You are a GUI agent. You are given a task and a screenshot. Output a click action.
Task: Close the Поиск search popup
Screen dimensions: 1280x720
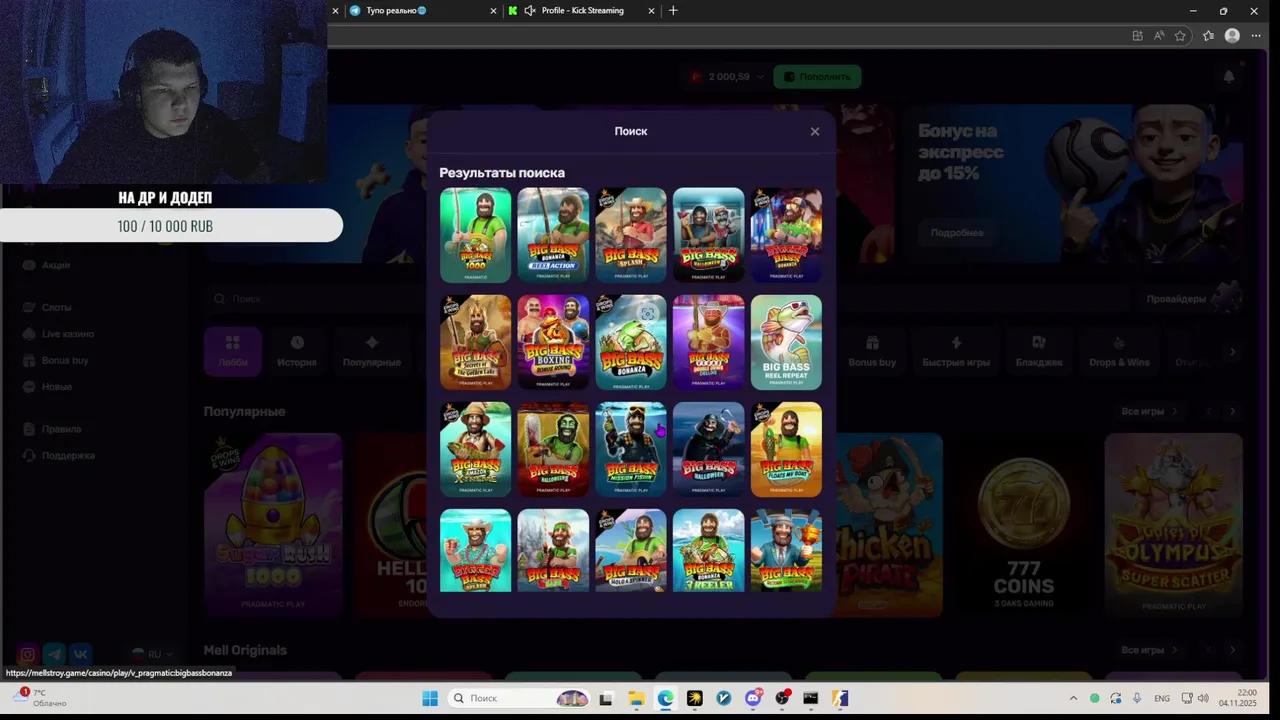click(x=815, y=131)
